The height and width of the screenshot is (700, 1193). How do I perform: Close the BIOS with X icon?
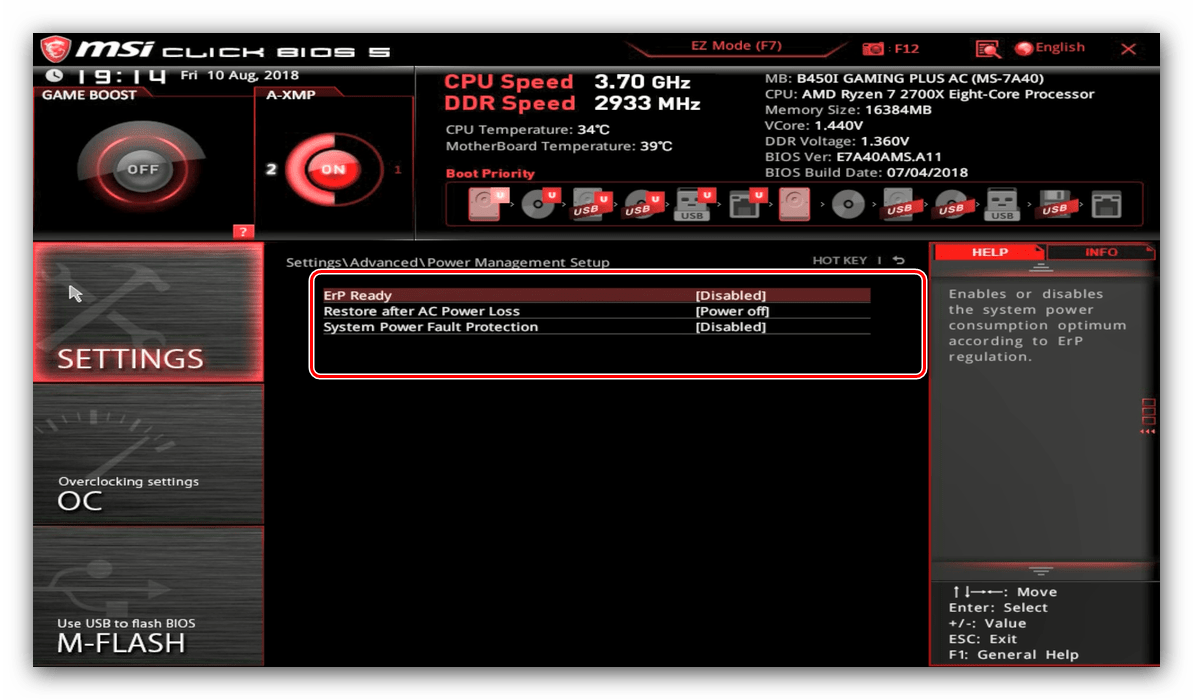[x=1128, y=49]
